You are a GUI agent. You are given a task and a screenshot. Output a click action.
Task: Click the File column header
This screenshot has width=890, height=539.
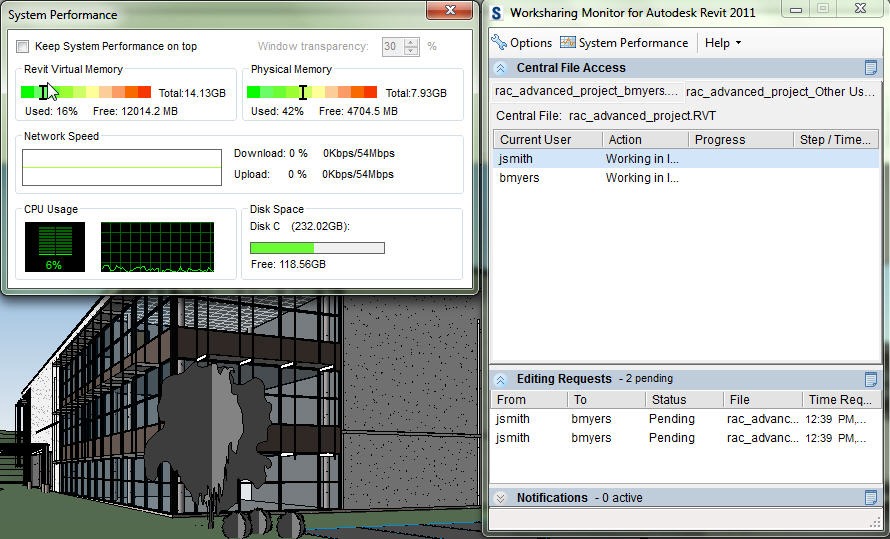click(763, 399)
